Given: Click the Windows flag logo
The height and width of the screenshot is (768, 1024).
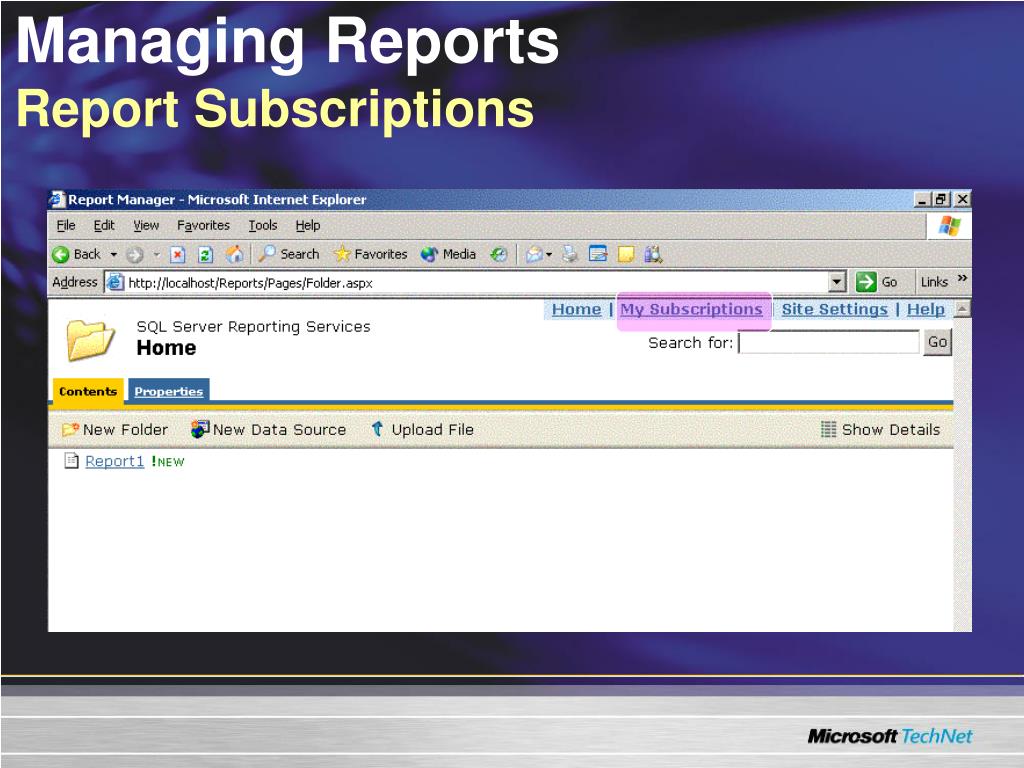Looking at the screenshot, I should (949, 226).
